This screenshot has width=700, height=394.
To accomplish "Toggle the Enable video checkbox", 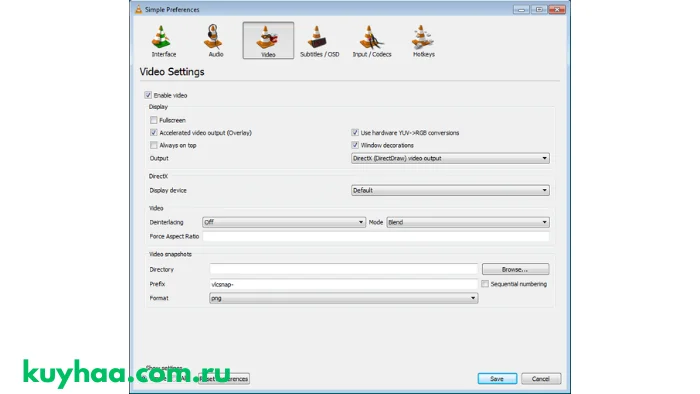I will click(x=148, y=95).
